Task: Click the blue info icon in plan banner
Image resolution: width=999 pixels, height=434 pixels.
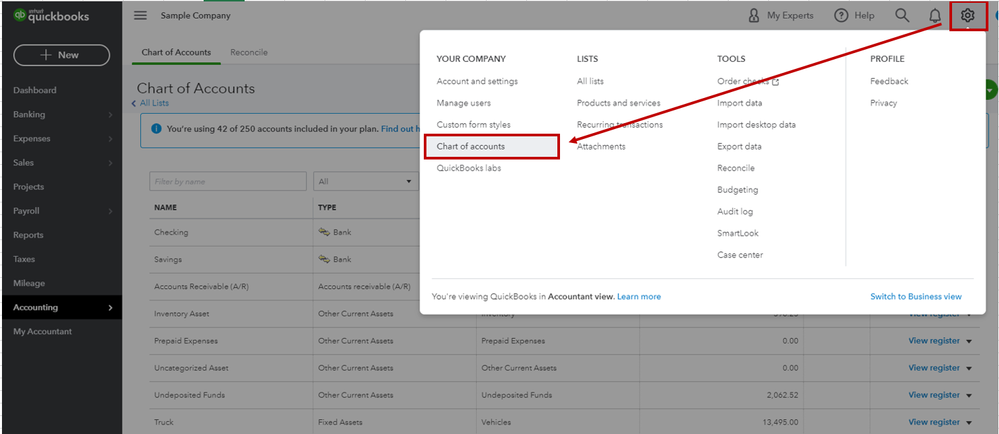Action: tap(156, 129)
